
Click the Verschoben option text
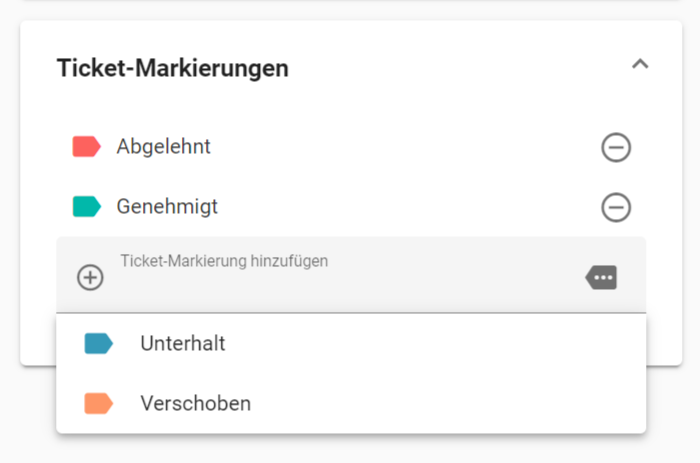pos(196,404)
